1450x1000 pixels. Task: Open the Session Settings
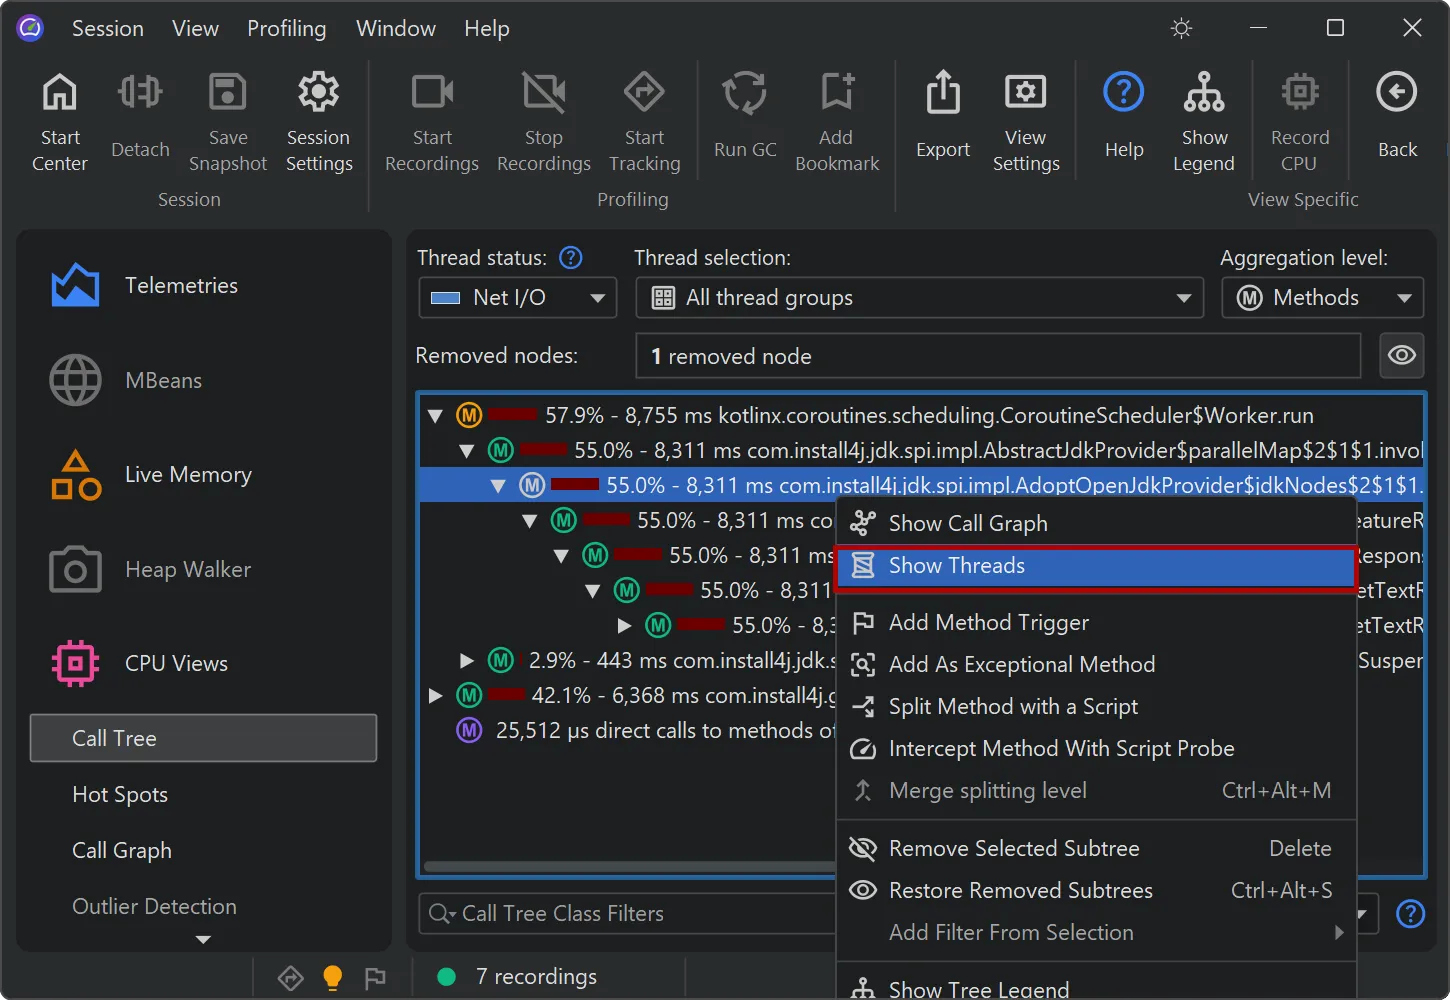[318, 120]
